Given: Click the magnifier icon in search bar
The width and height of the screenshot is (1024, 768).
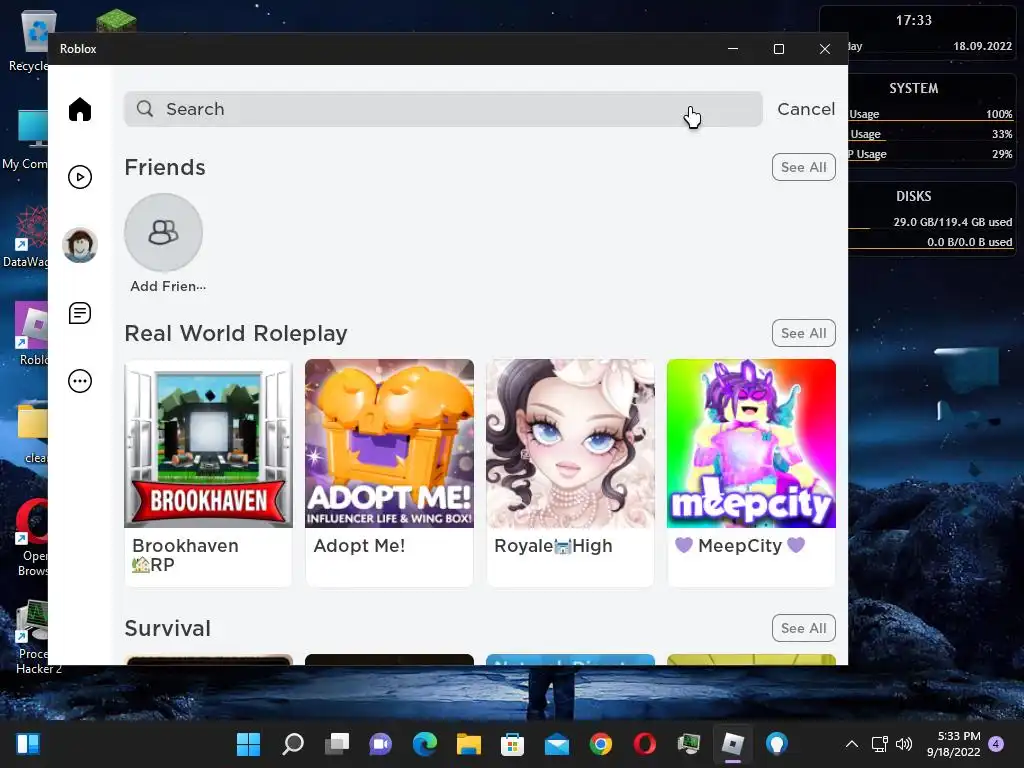Looking at the screenshot, I should pos(145,108).
